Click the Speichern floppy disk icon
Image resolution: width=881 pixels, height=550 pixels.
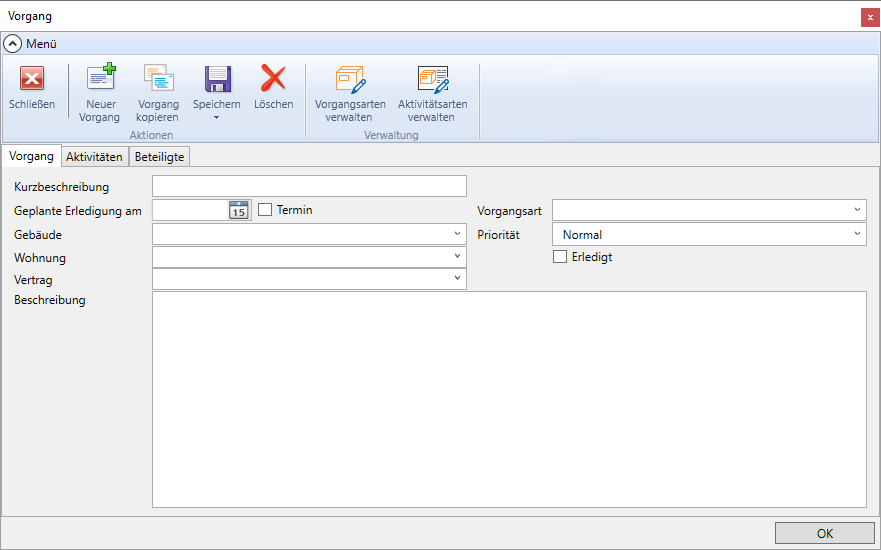(x=217, y=80)
